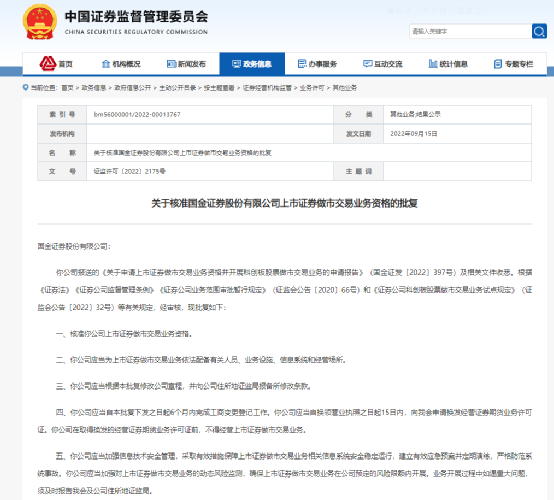Open the 互动交流 navigation tab

click(x=383, y=64)
